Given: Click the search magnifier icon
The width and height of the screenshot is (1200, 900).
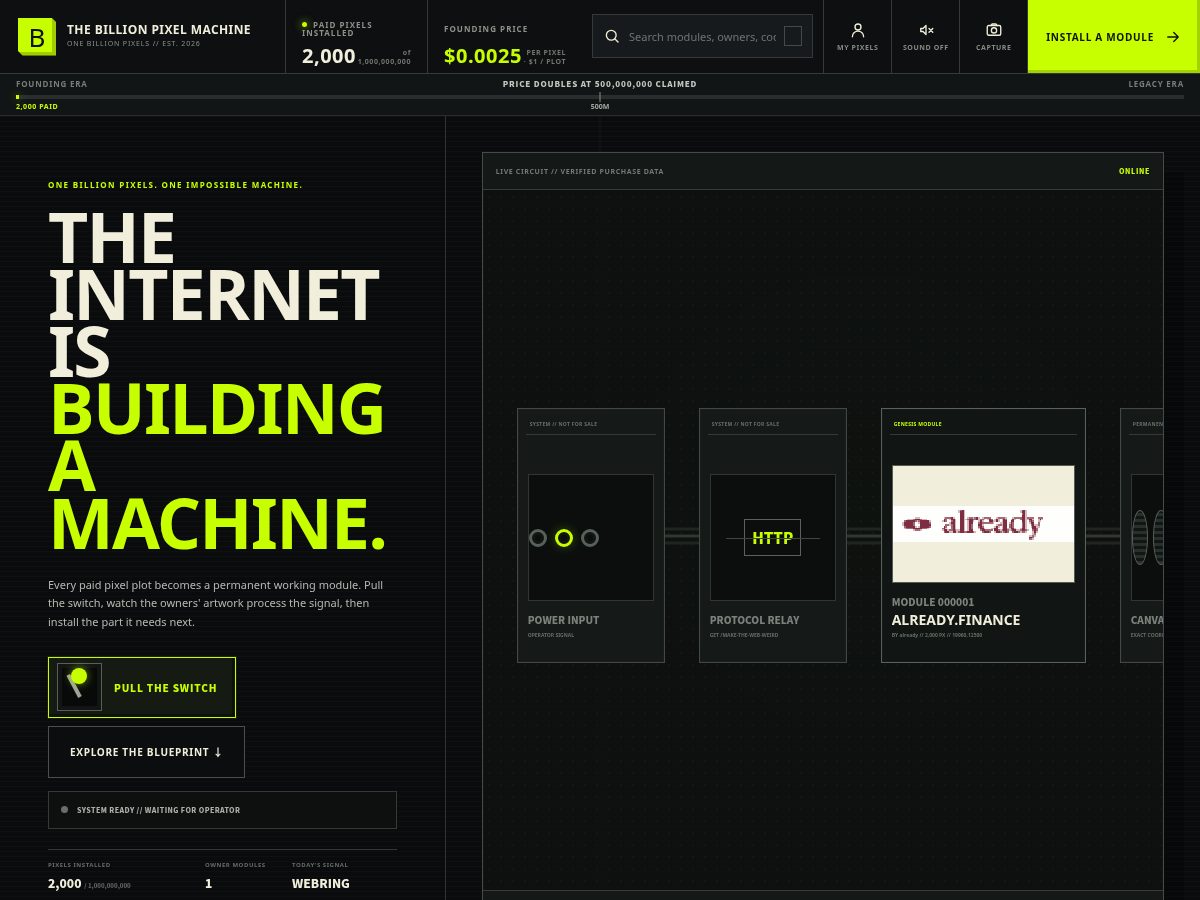Looking at the screenshot, I should [612, 37].
